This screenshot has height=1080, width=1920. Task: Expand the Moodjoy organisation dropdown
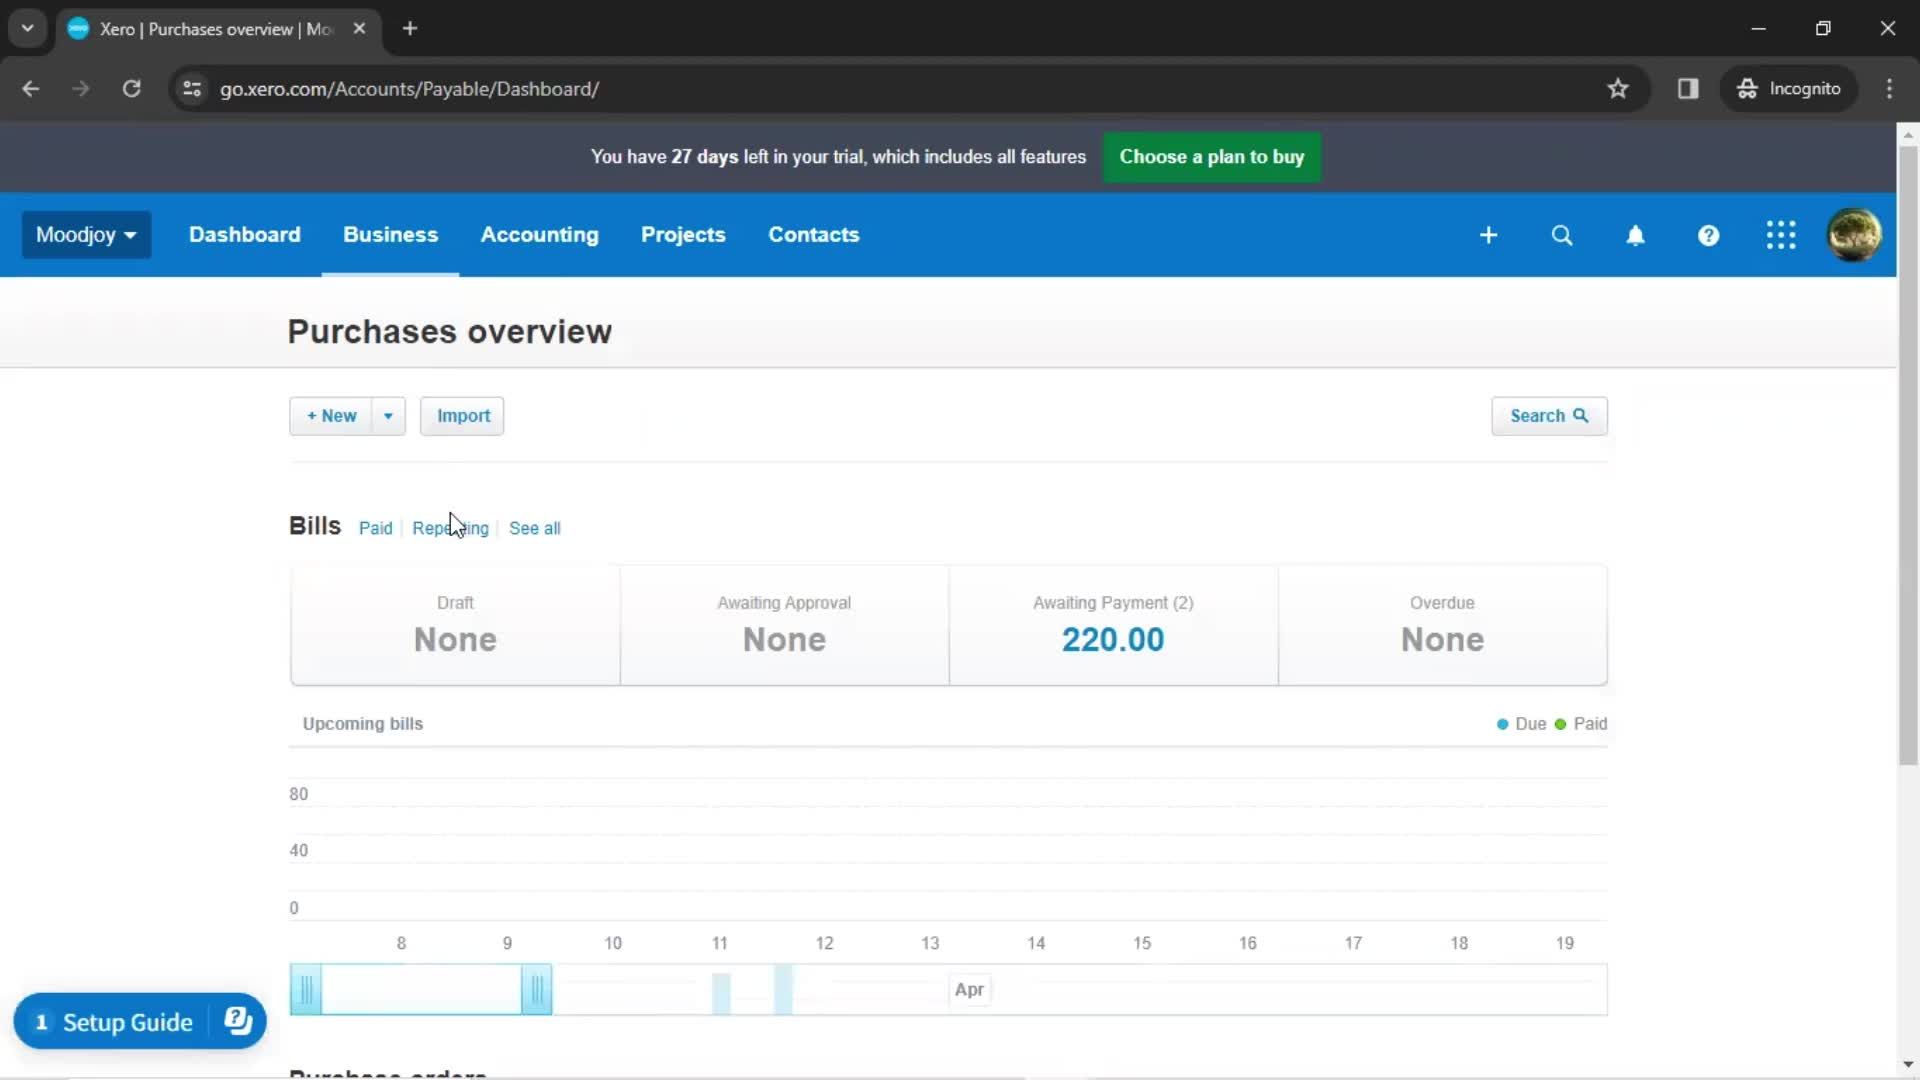pos(86,235)
